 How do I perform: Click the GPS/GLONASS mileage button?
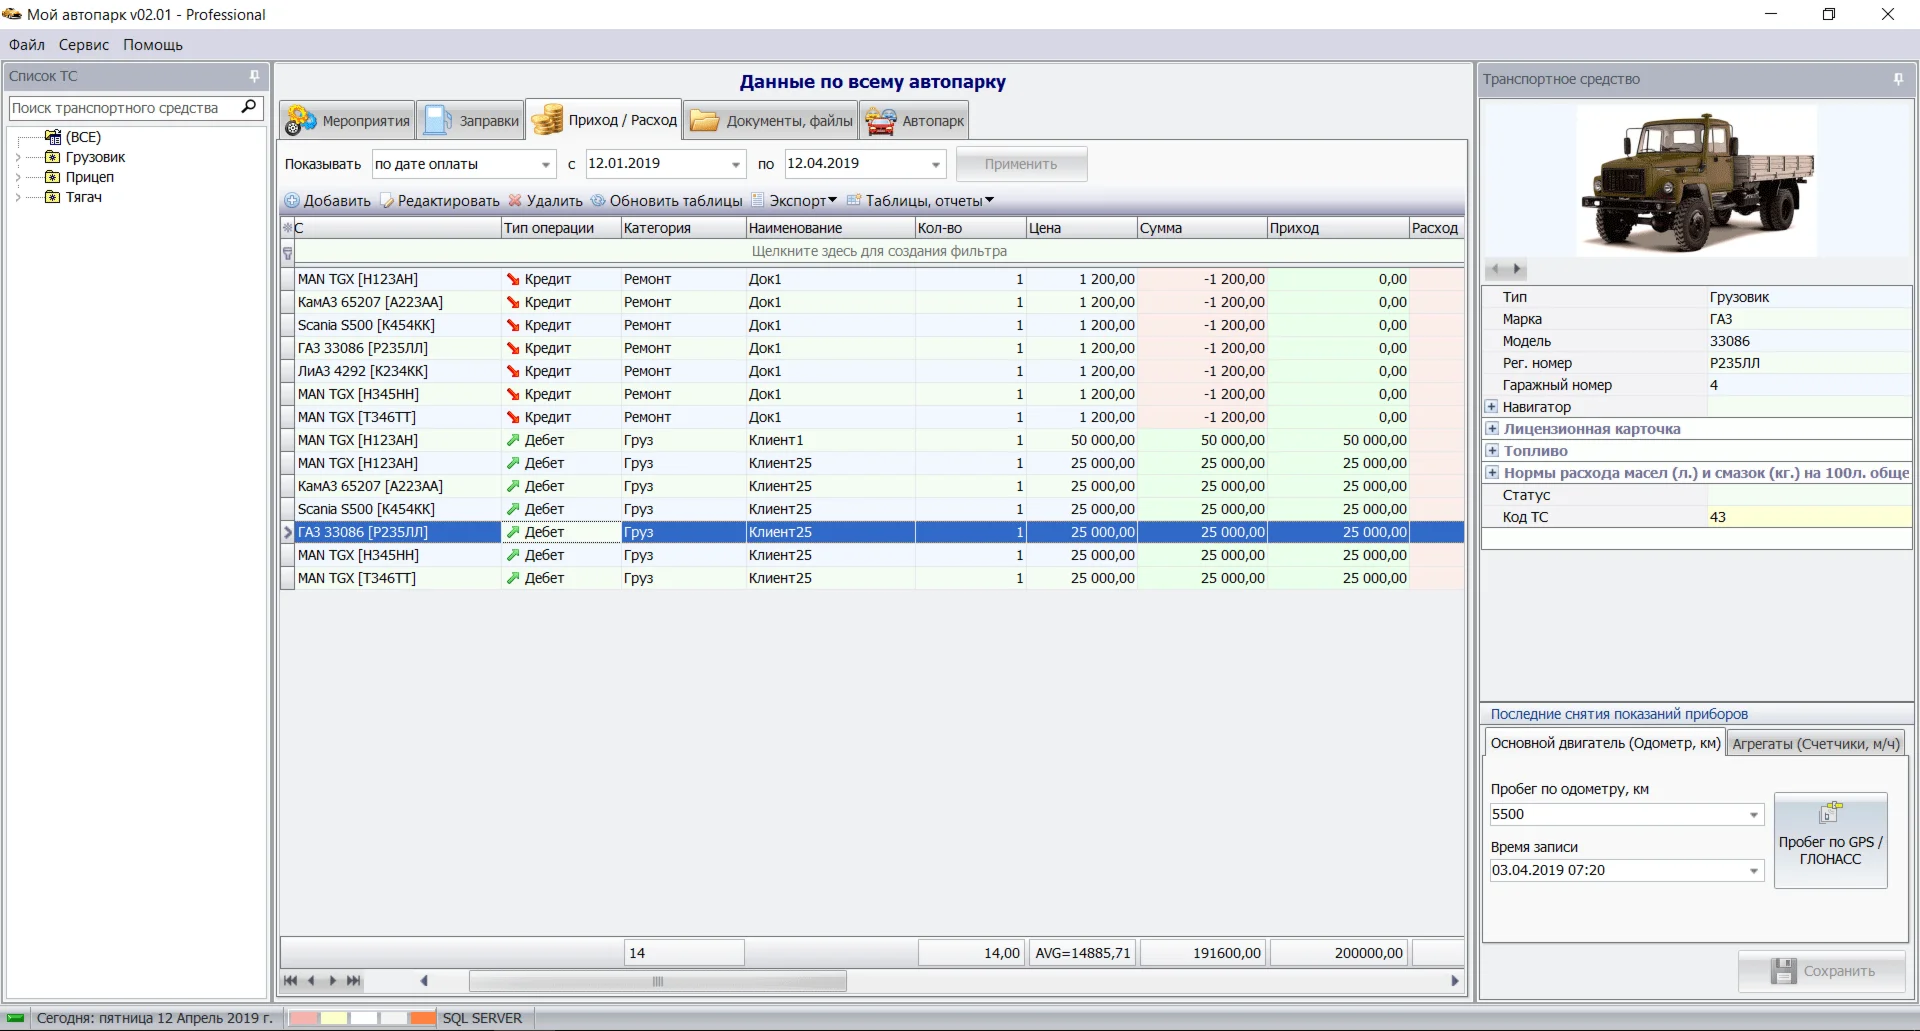tap(1830, 840)
